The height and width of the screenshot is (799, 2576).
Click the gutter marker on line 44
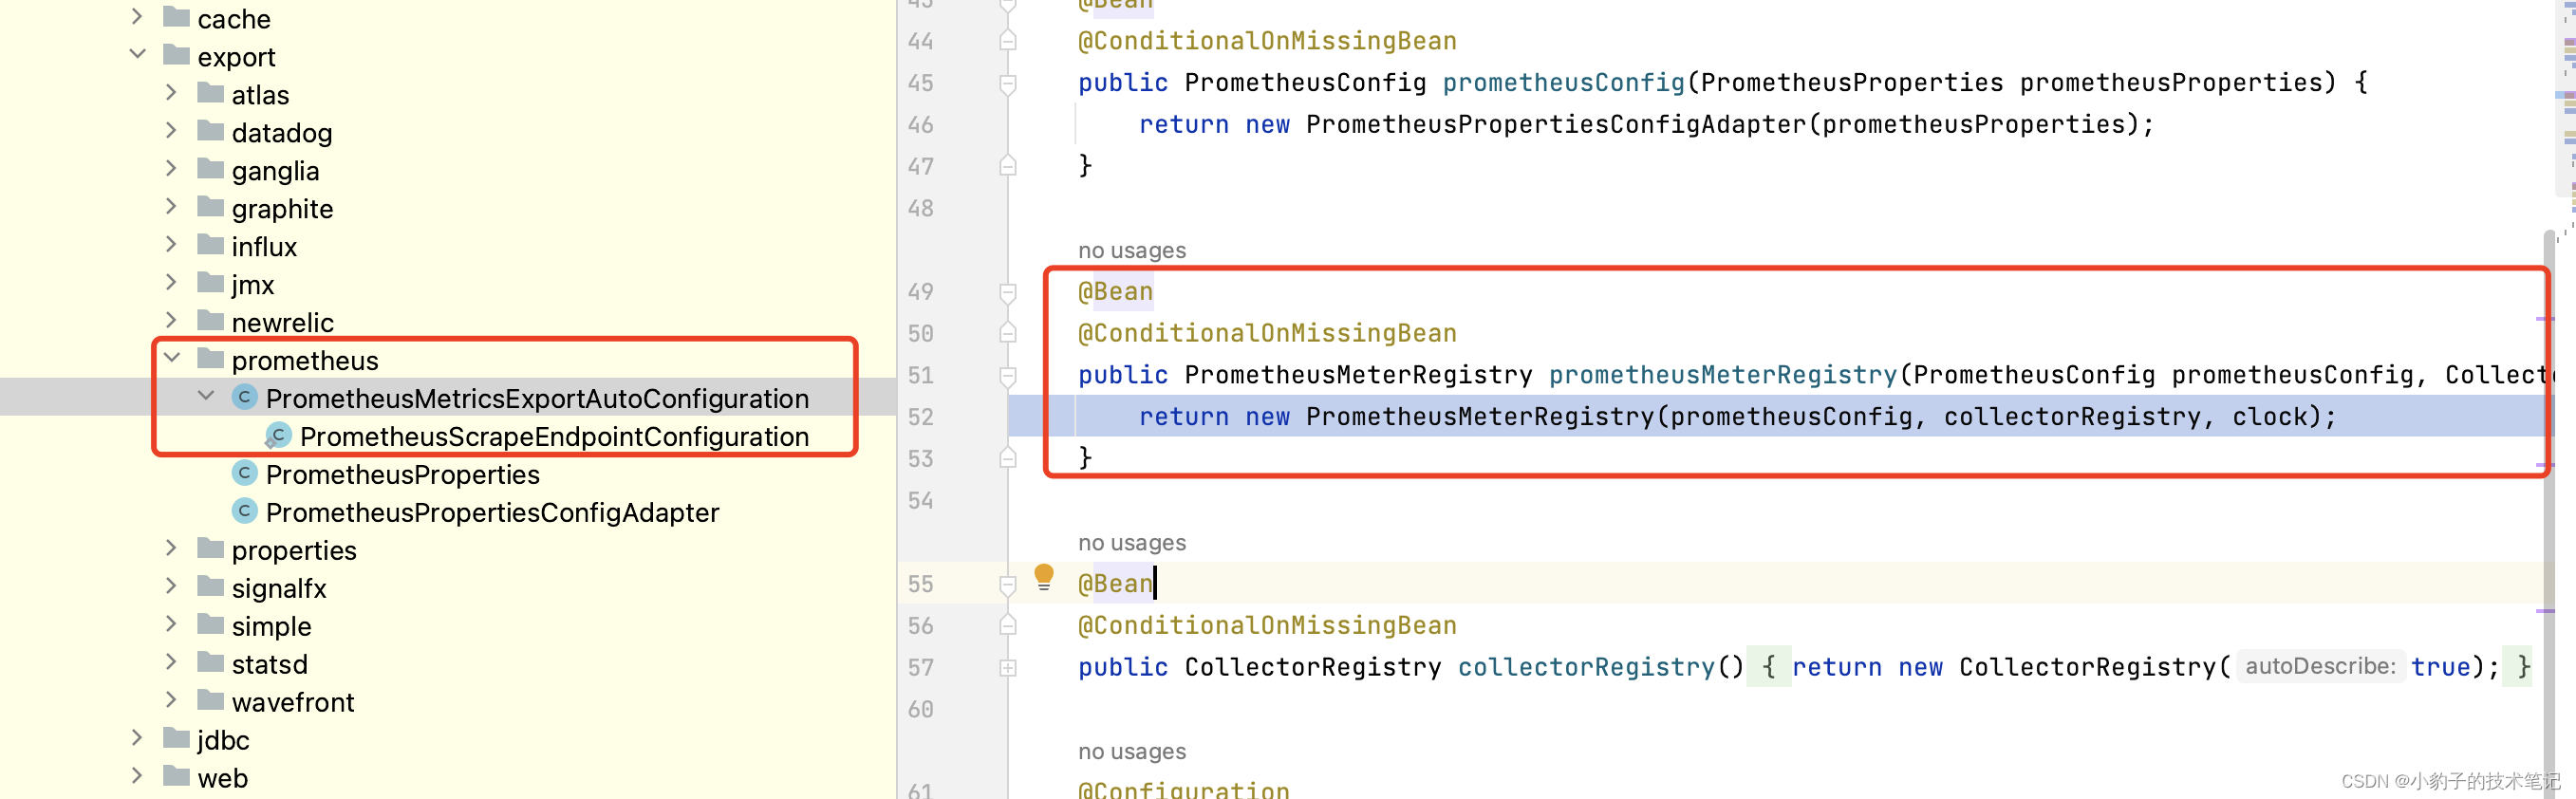click(x=1007, y=41)
